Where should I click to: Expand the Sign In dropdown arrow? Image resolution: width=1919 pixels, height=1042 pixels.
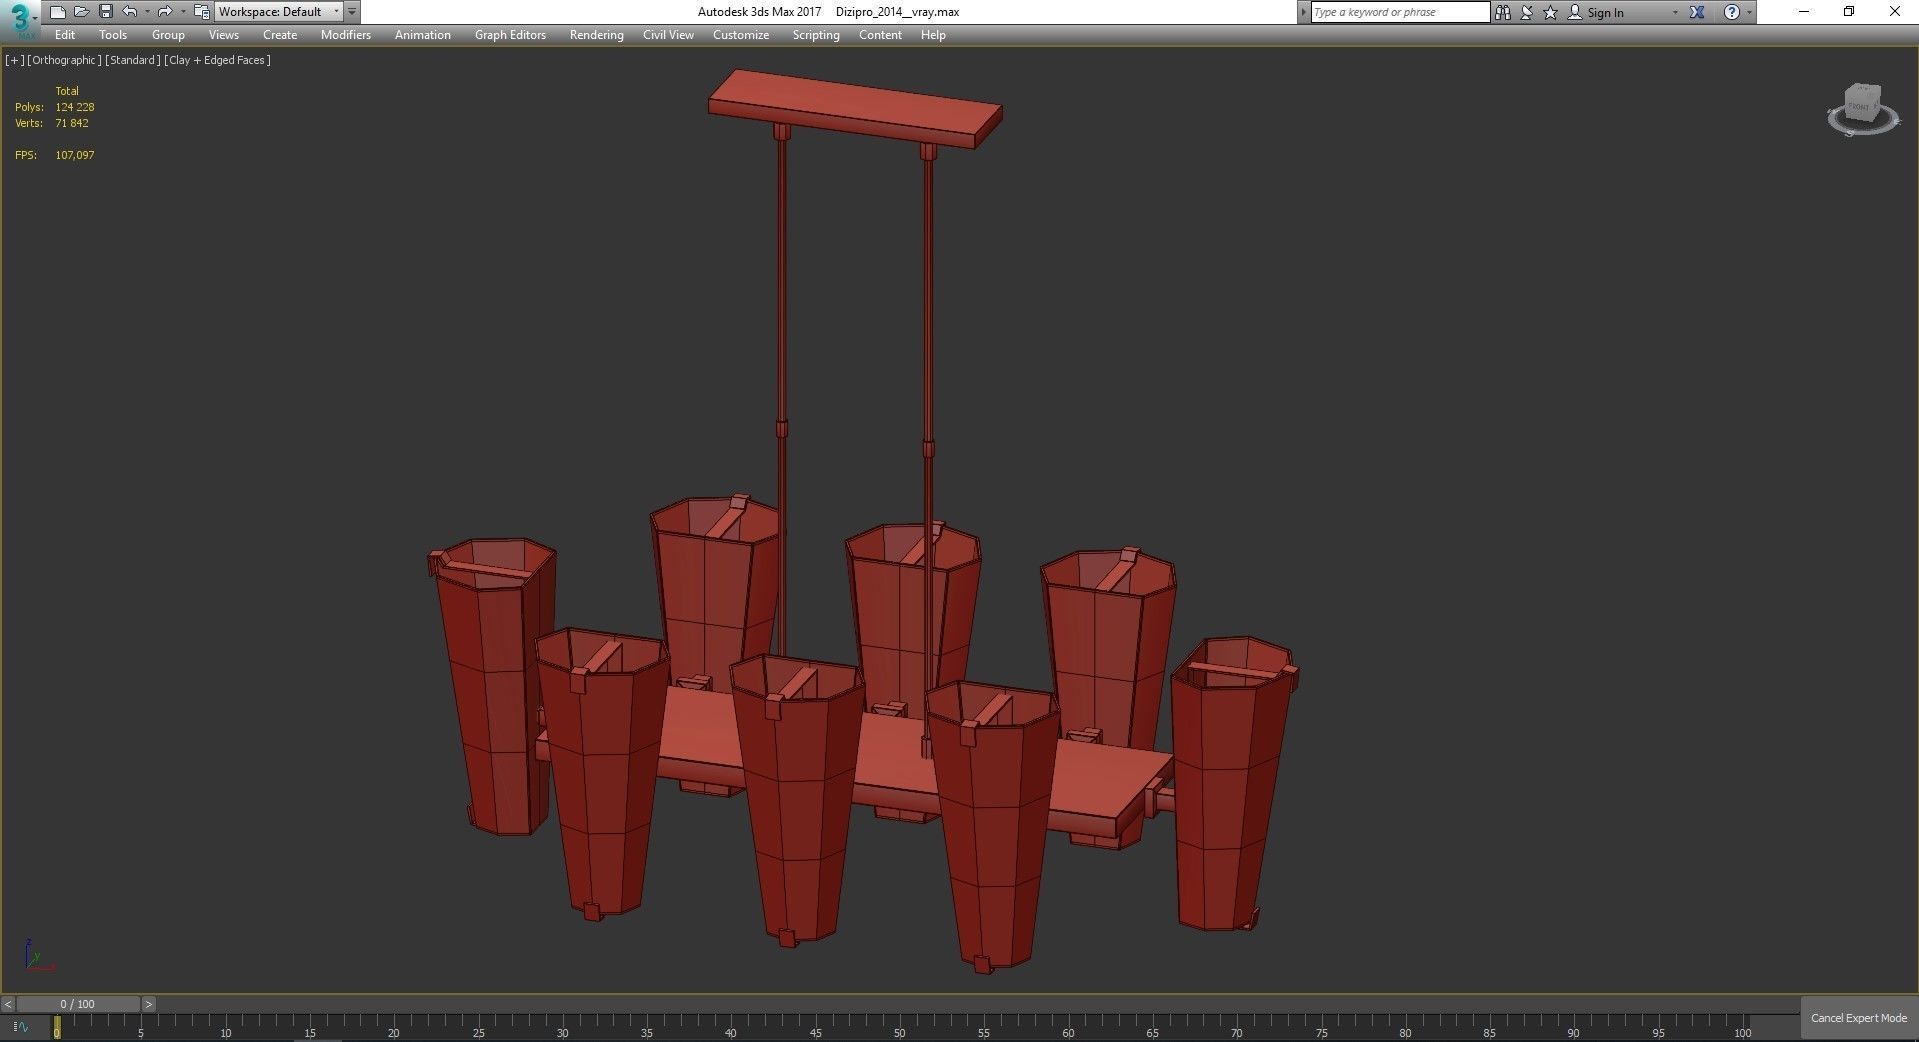click(1675, 12)
